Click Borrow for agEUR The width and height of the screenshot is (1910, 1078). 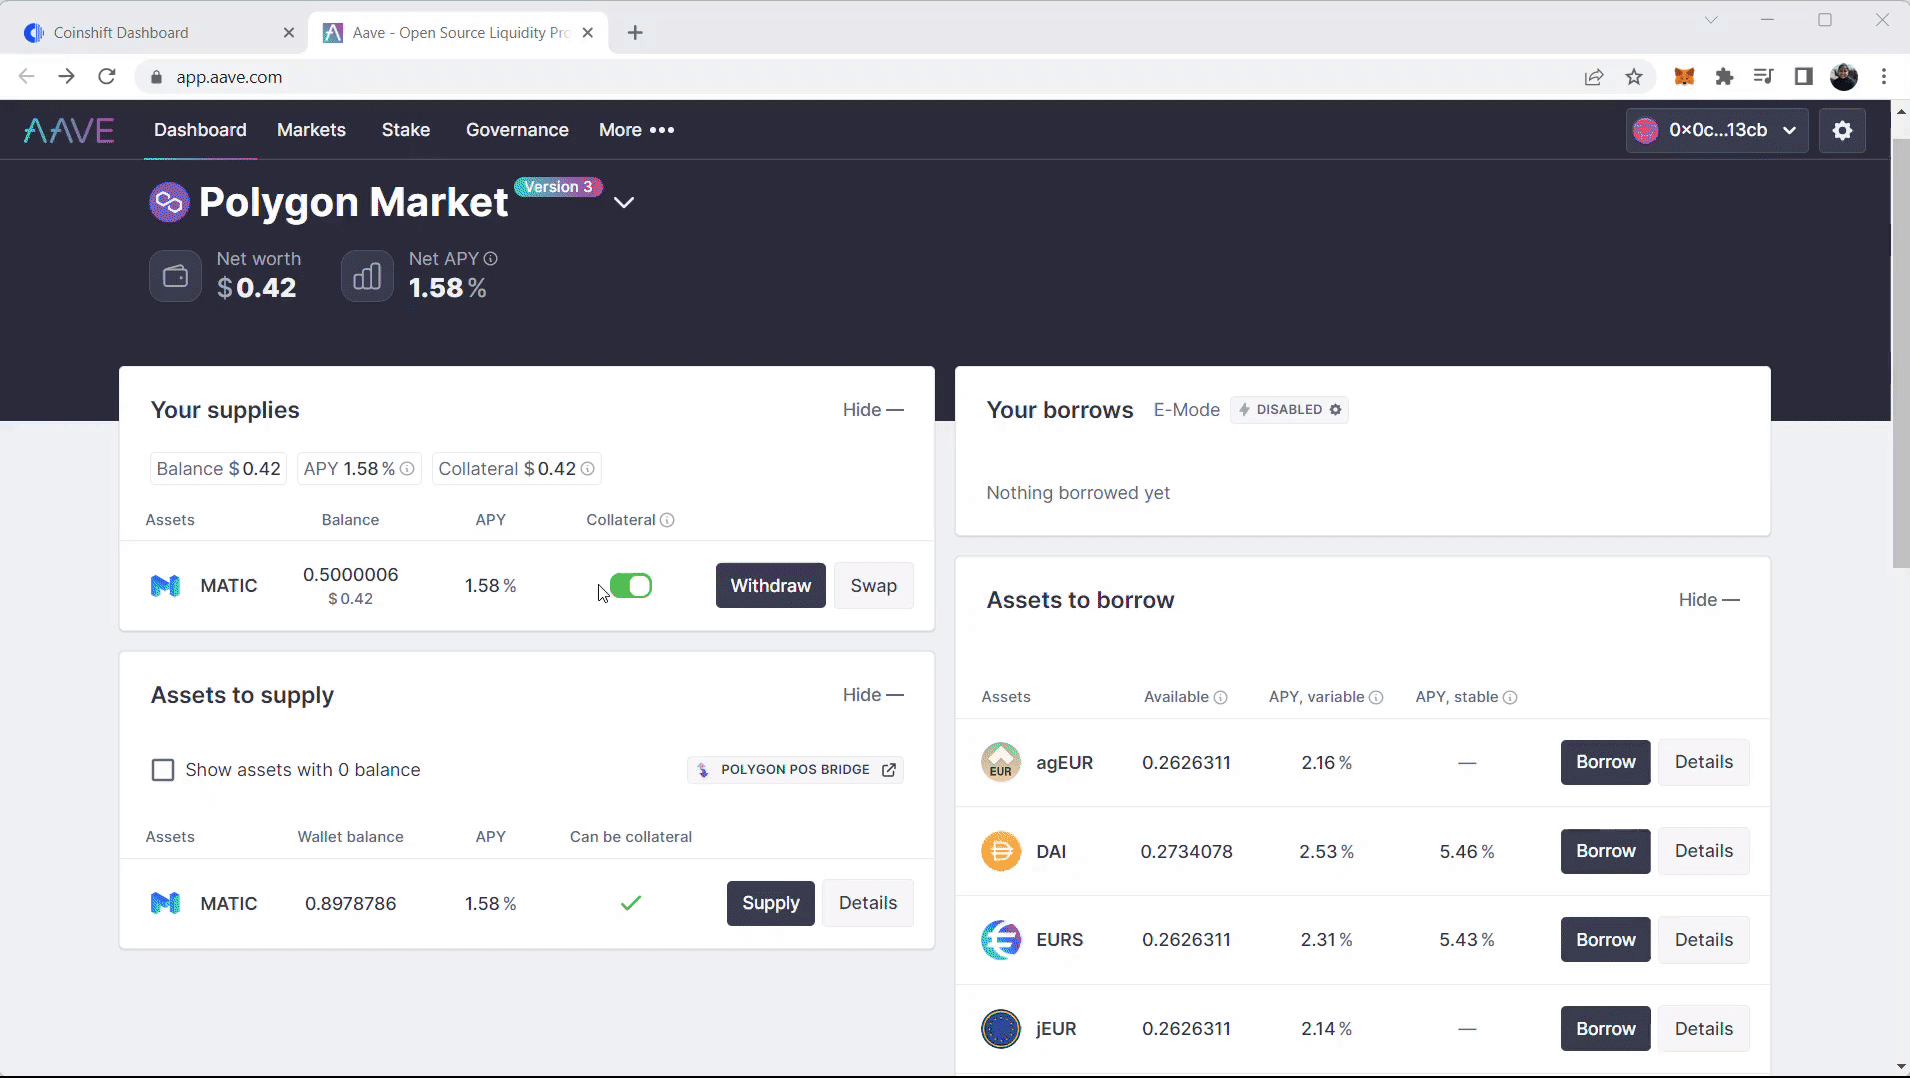[x=1605, y=762]
